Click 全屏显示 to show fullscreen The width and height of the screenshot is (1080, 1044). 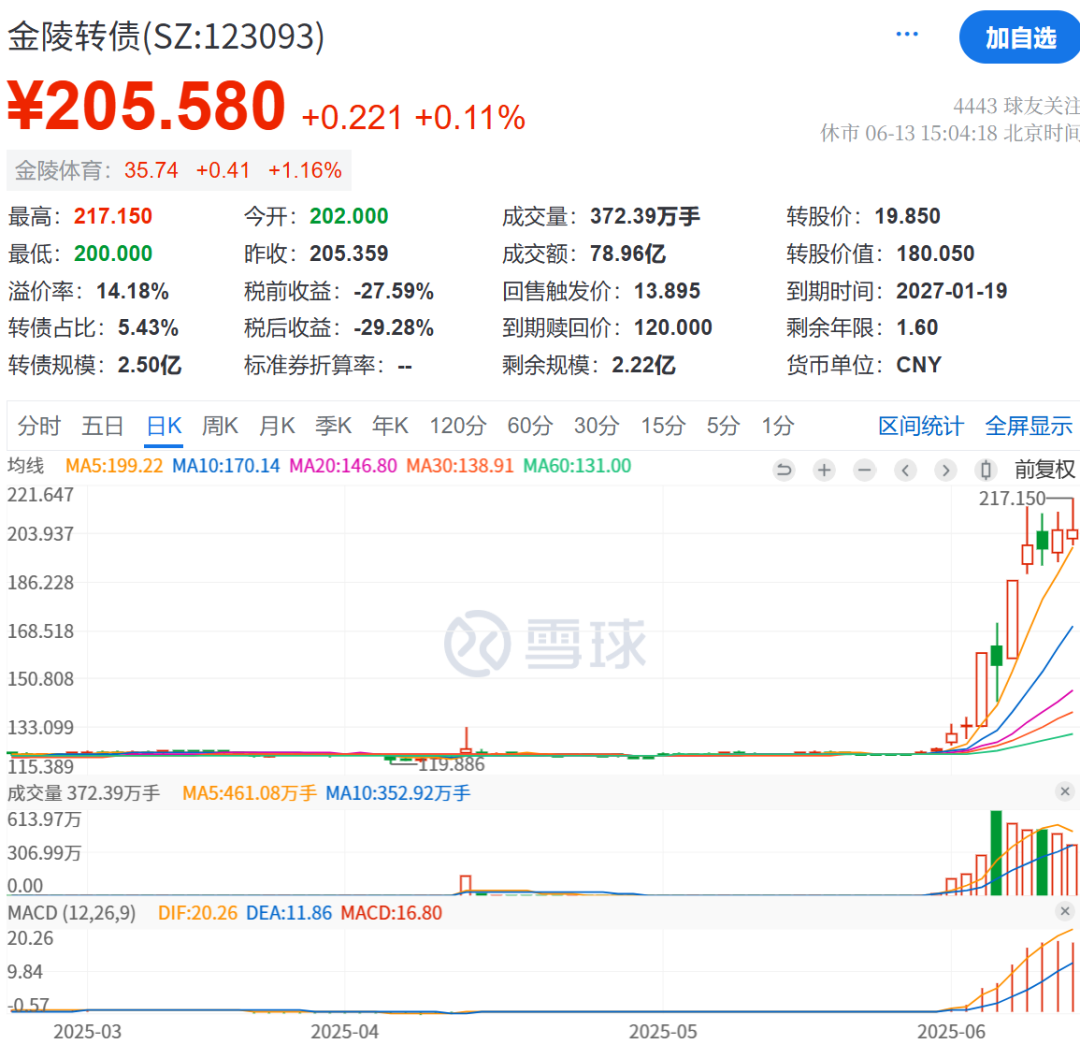[x=1028, y=426]
